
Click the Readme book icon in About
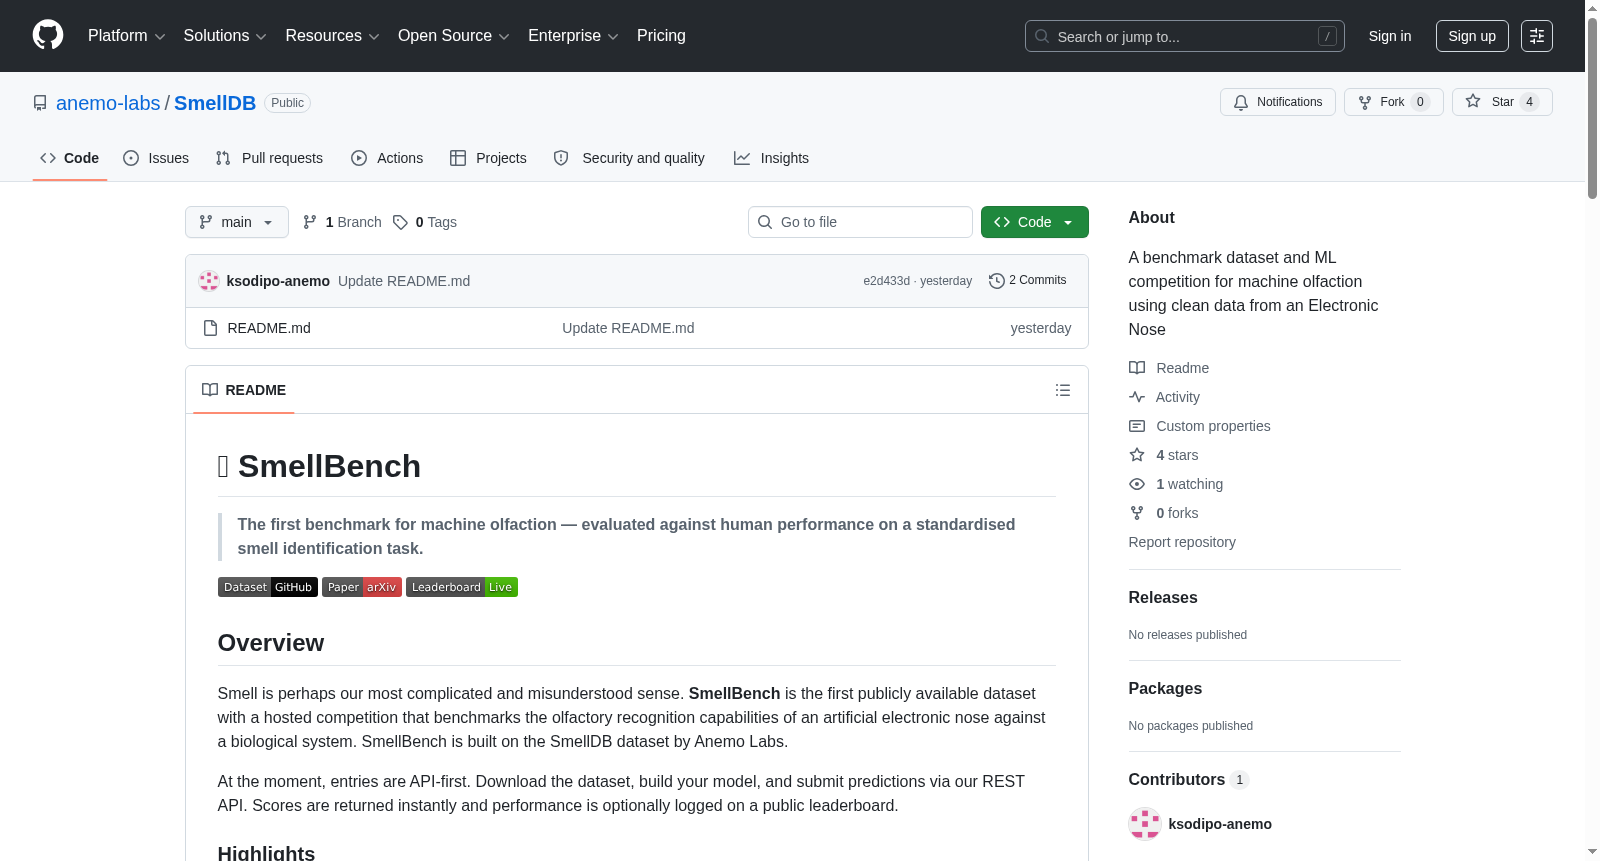1137,368
